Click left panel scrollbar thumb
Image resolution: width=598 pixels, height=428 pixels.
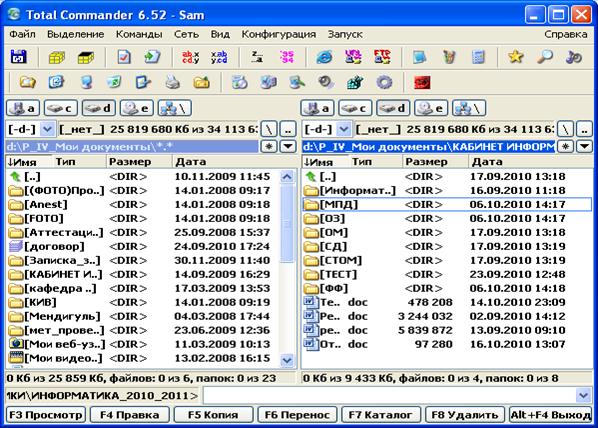click(287, 223)
